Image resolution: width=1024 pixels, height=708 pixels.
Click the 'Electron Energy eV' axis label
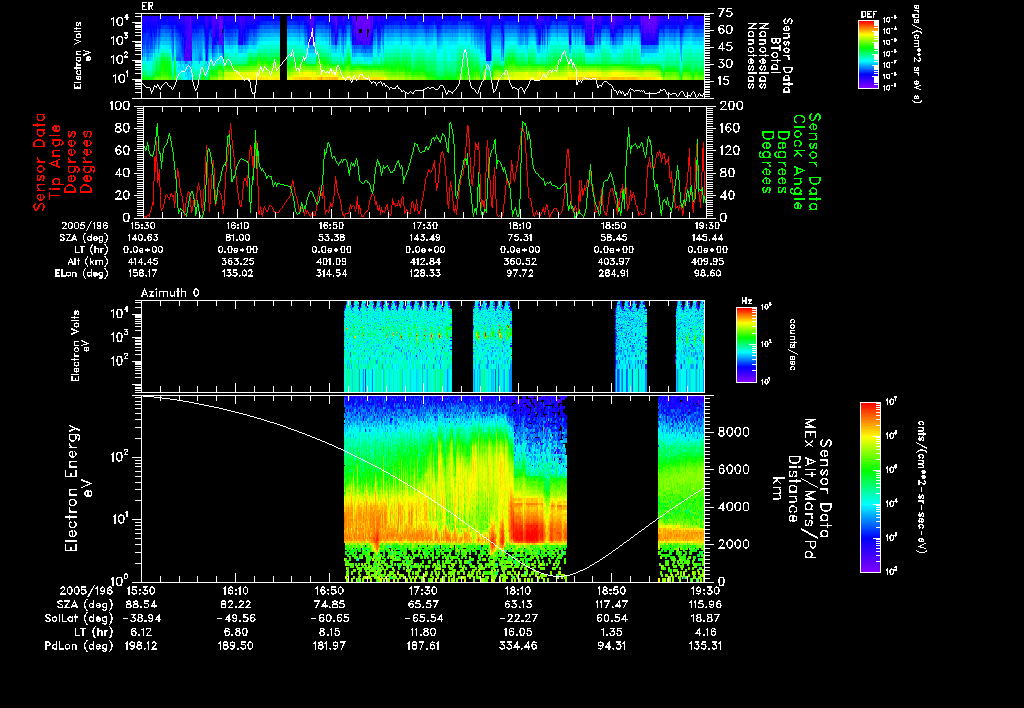pyautogui.click(x=80, y=489)
